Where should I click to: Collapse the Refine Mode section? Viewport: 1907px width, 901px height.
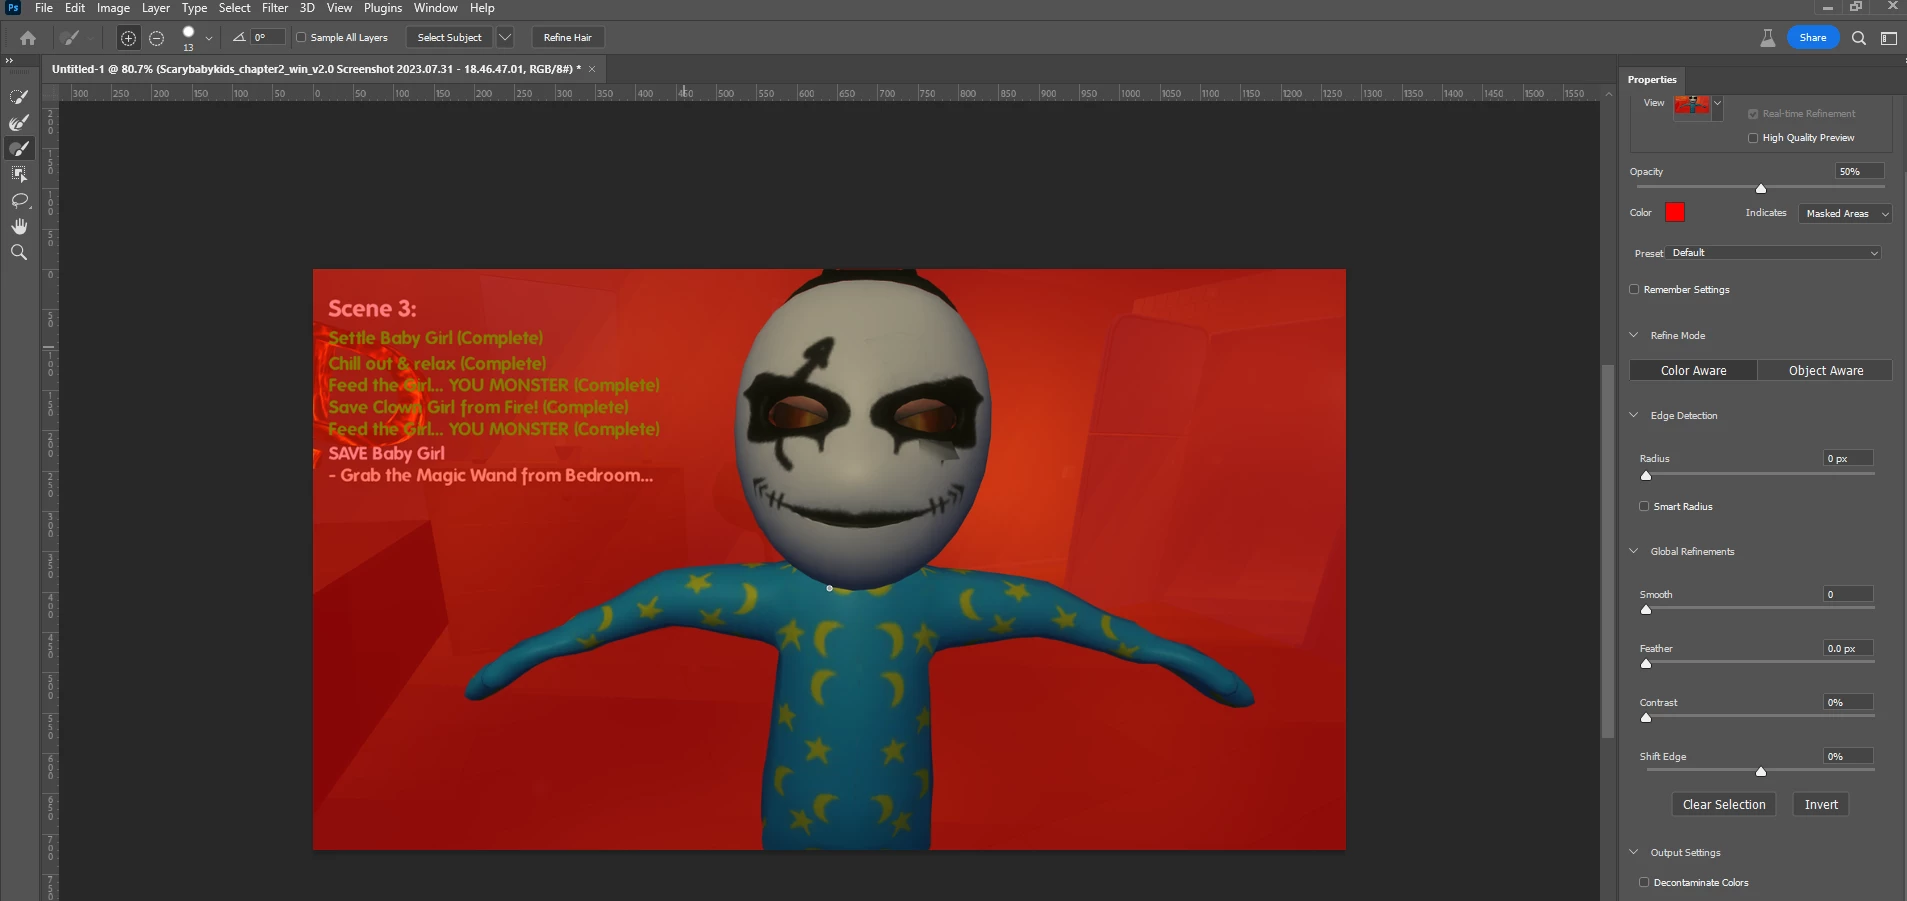point(1634,335)
